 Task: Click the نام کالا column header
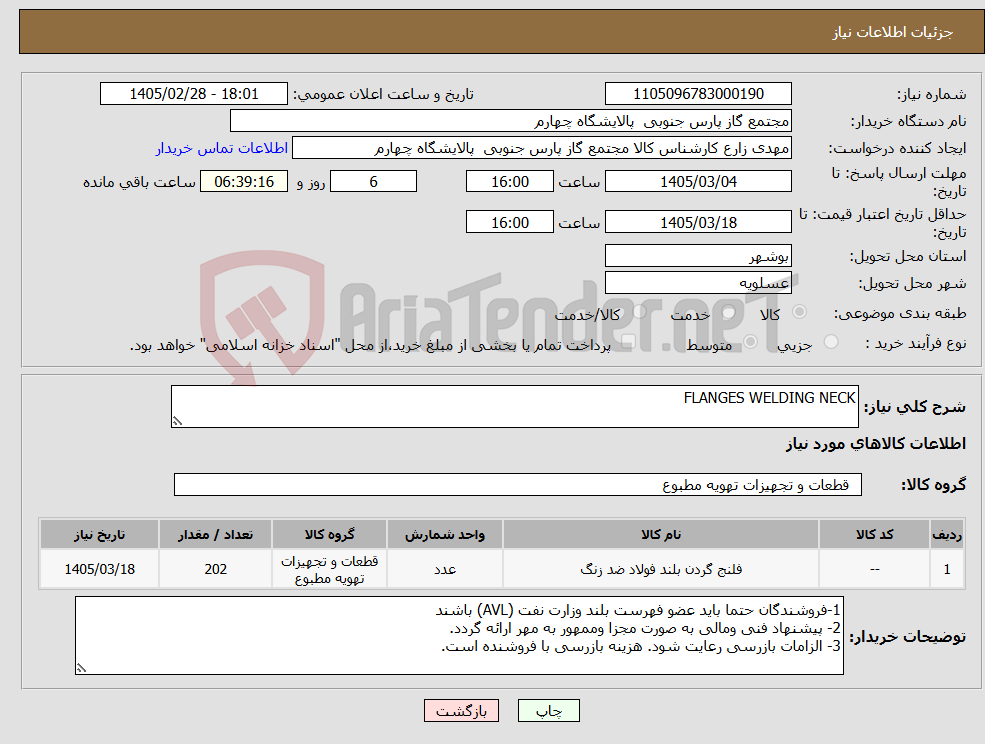[661, 535]
